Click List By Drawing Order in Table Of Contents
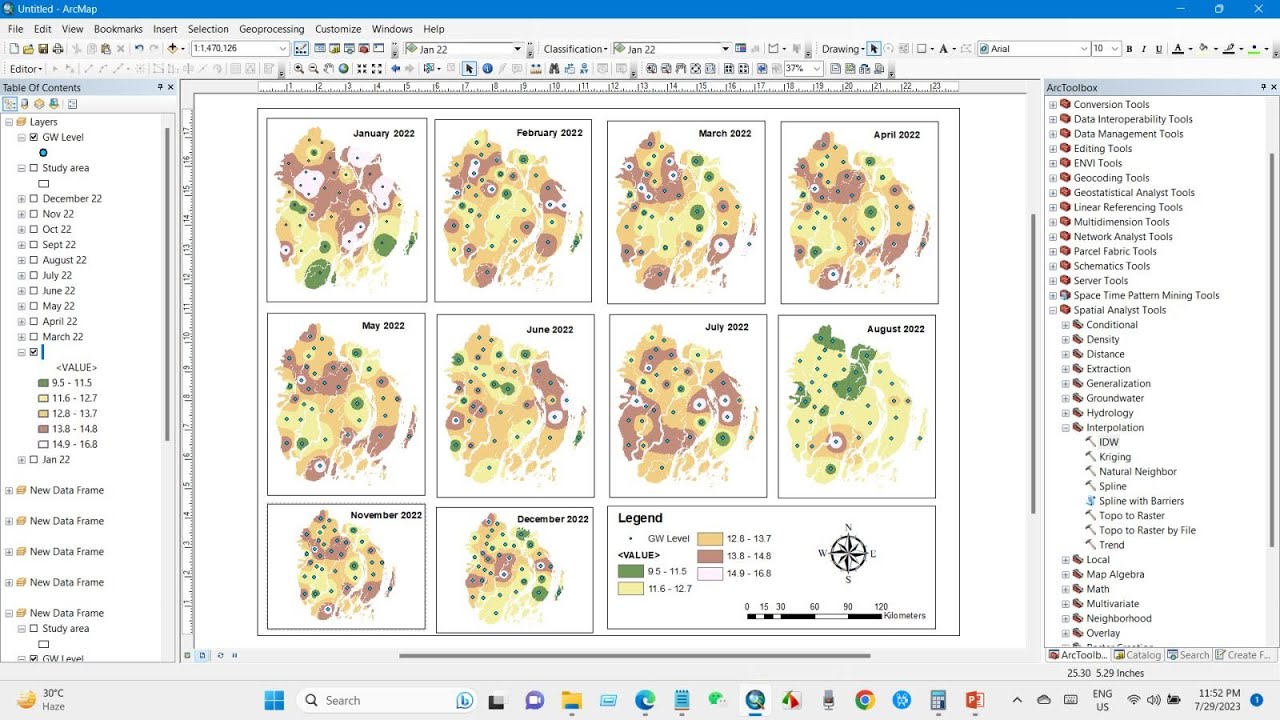This screenshot has height=720, width=1280. (10, 104)
